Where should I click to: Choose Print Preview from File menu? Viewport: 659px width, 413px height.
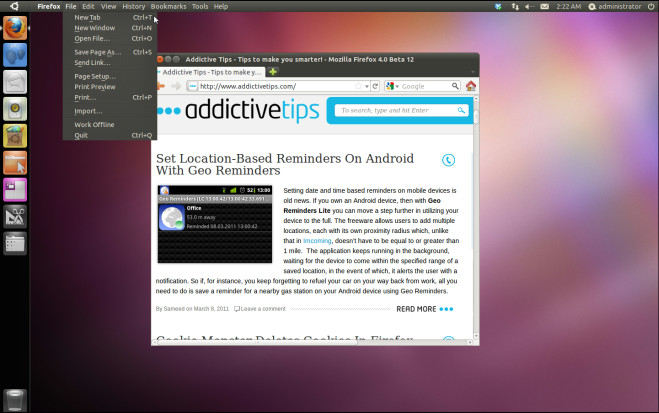(110, 87)
